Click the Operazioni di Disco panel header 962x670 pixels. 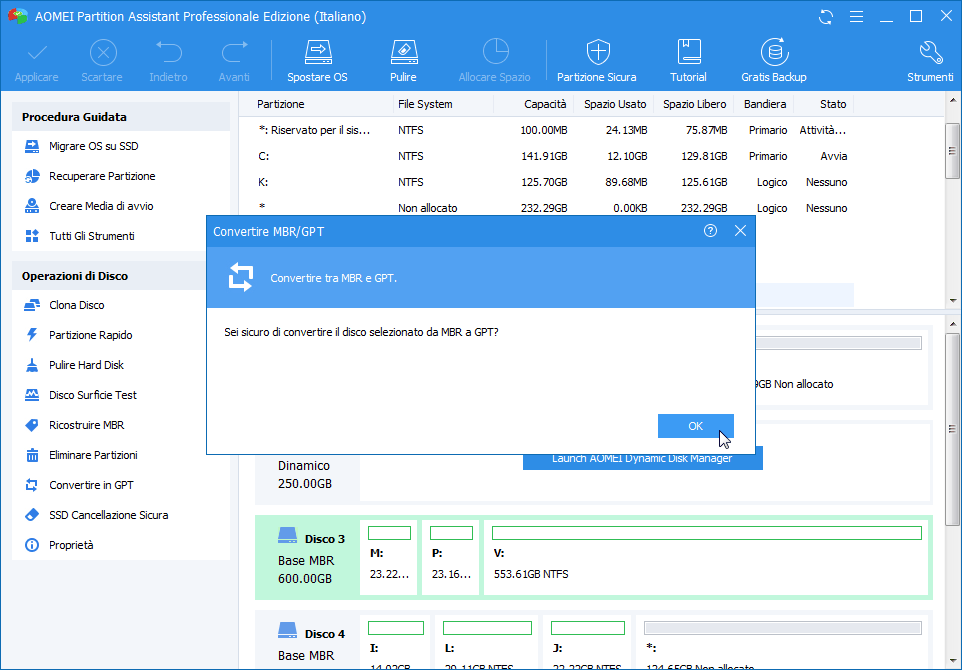[110, 276]
